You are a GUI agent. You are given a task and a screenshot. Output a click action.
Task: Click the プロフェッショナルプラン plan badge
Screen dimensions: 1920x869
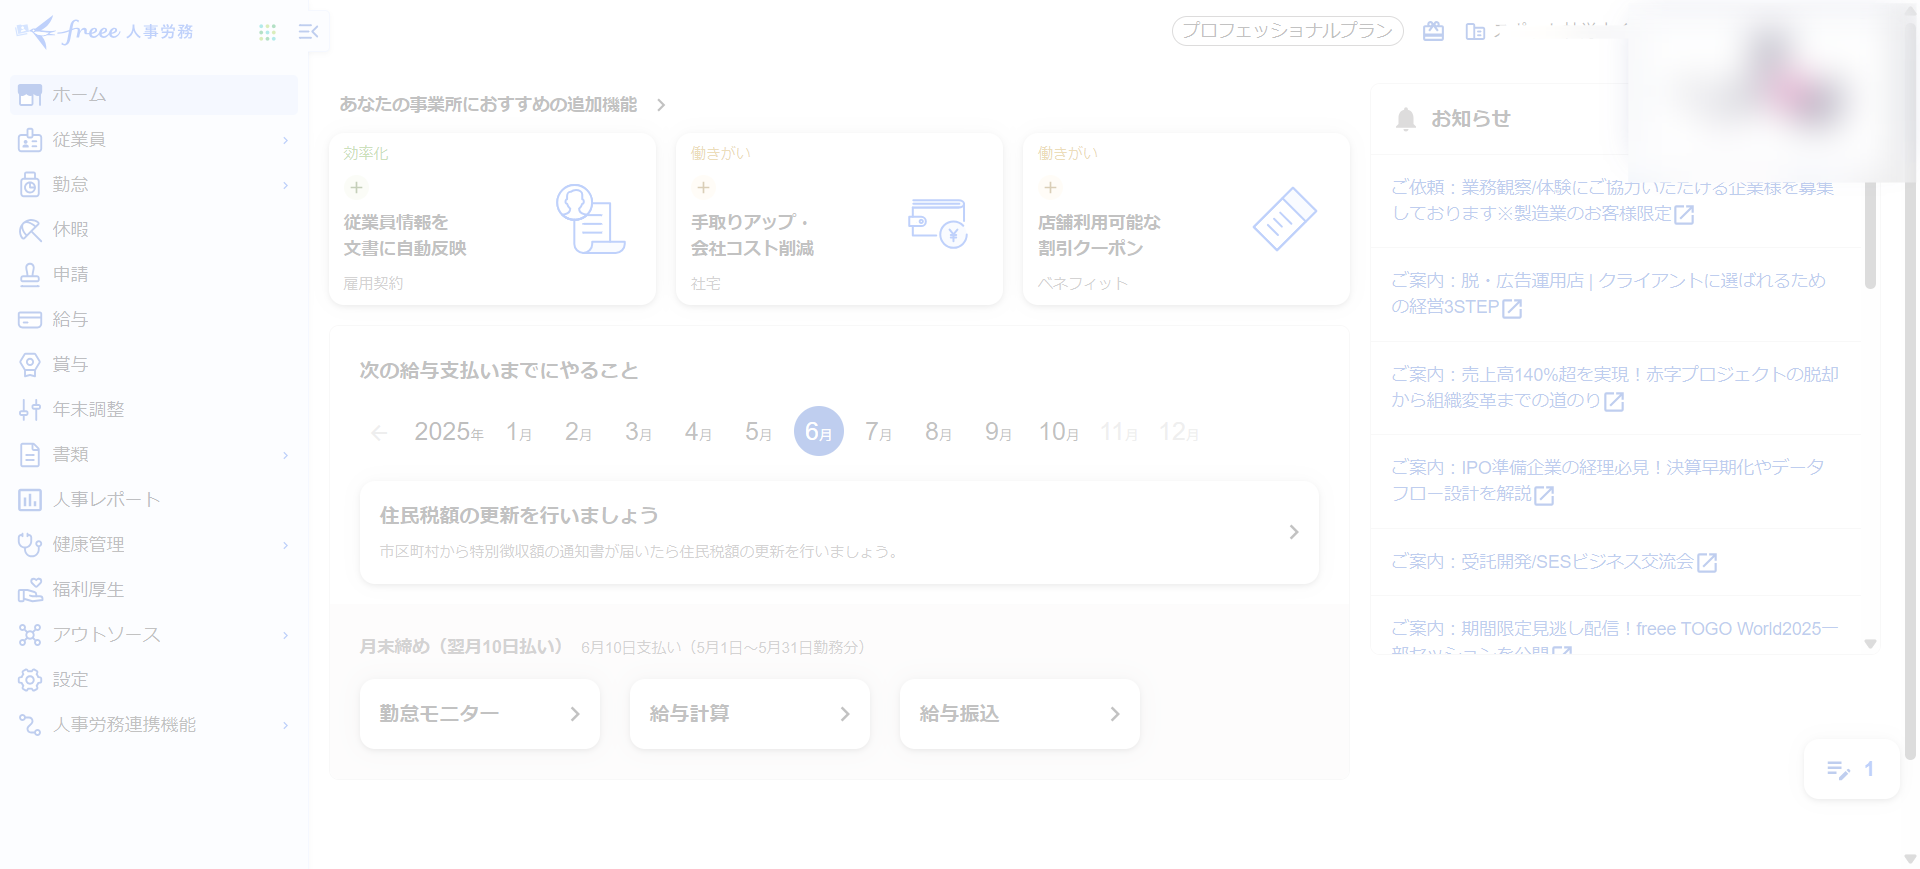pyautogui.click(x=1288, y=31)
